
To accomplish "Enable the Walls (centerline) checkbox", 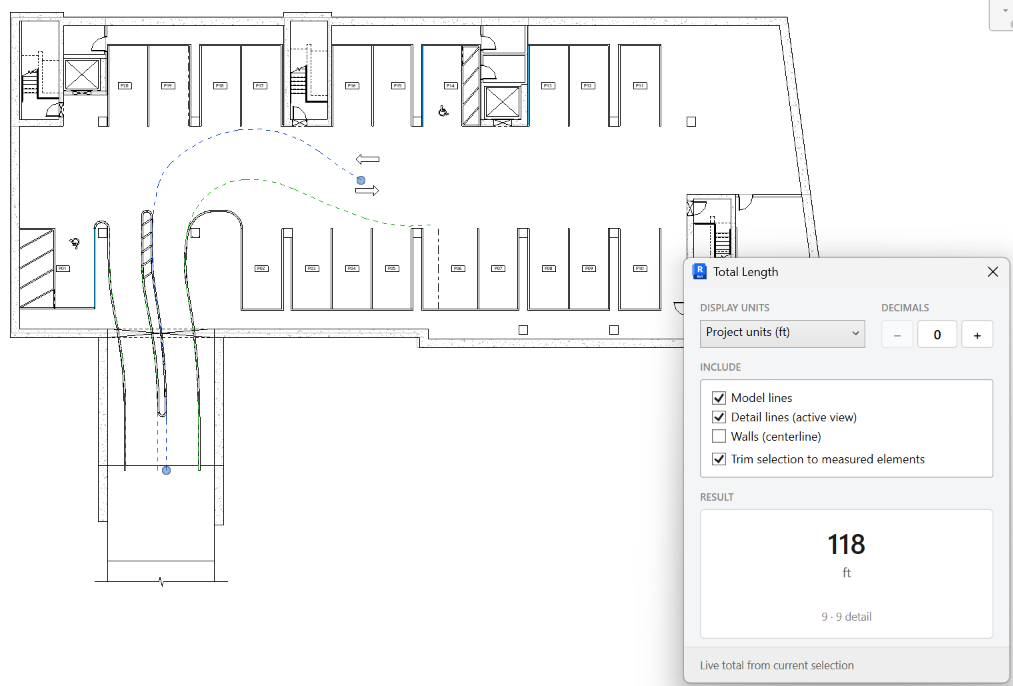I will tap(718, 437).
